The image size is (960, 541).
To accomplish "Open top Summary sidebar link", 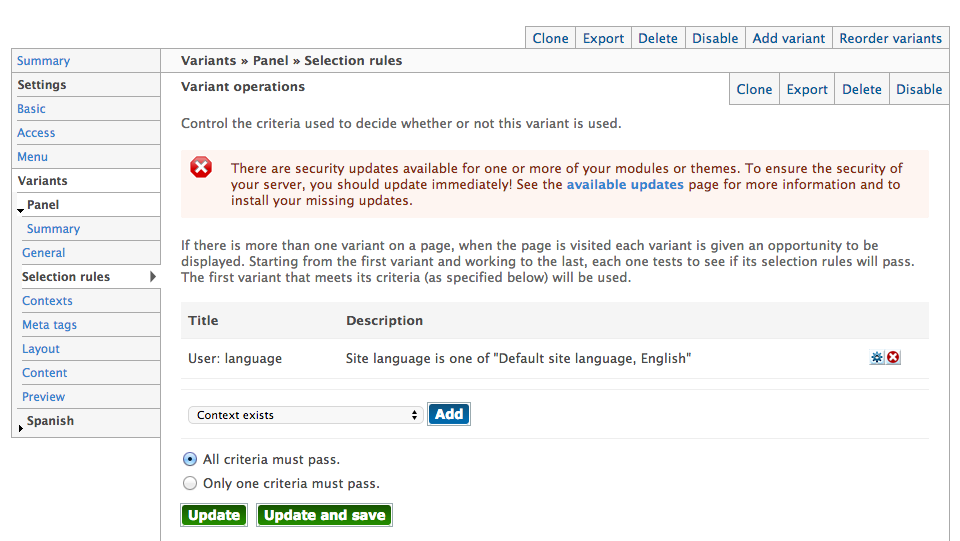I will [x=43, y=61].
